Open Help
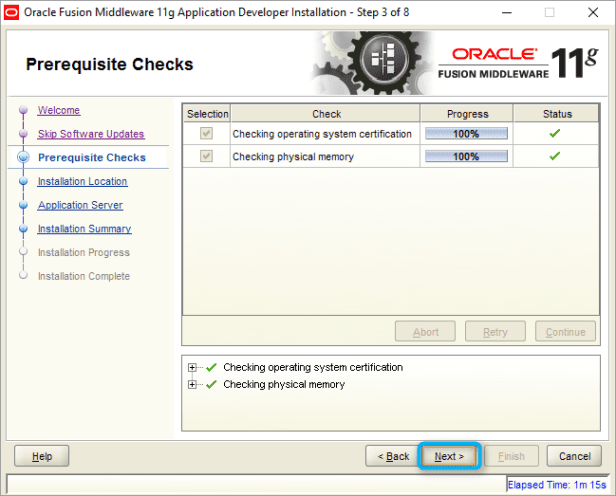This screenshot has width=616, height=496. 42,456
